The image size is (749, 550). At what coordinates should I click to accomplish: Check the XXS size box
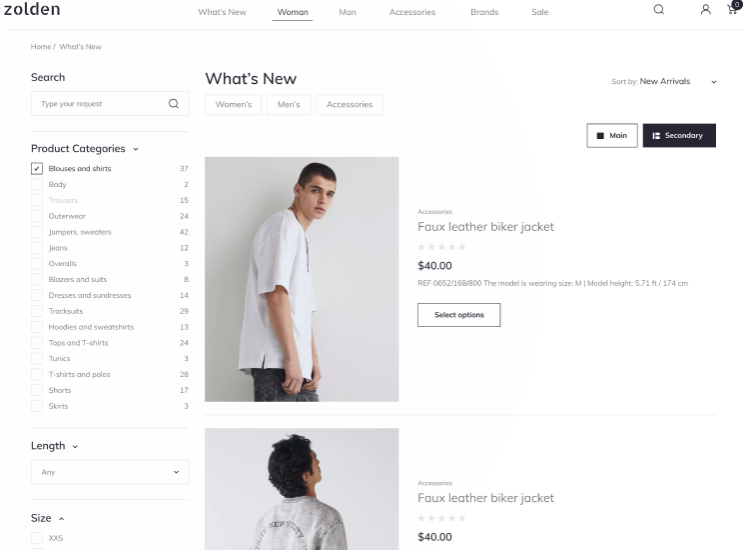37,538
